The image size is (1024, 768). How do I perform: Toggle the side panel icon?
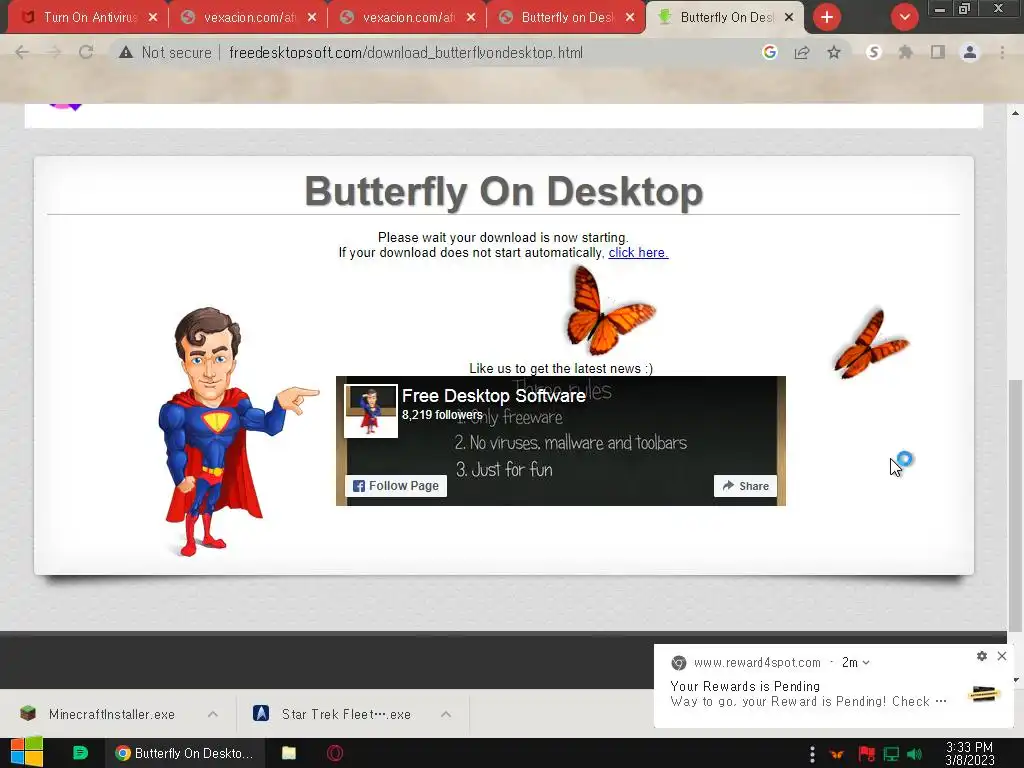click(938, 52)
